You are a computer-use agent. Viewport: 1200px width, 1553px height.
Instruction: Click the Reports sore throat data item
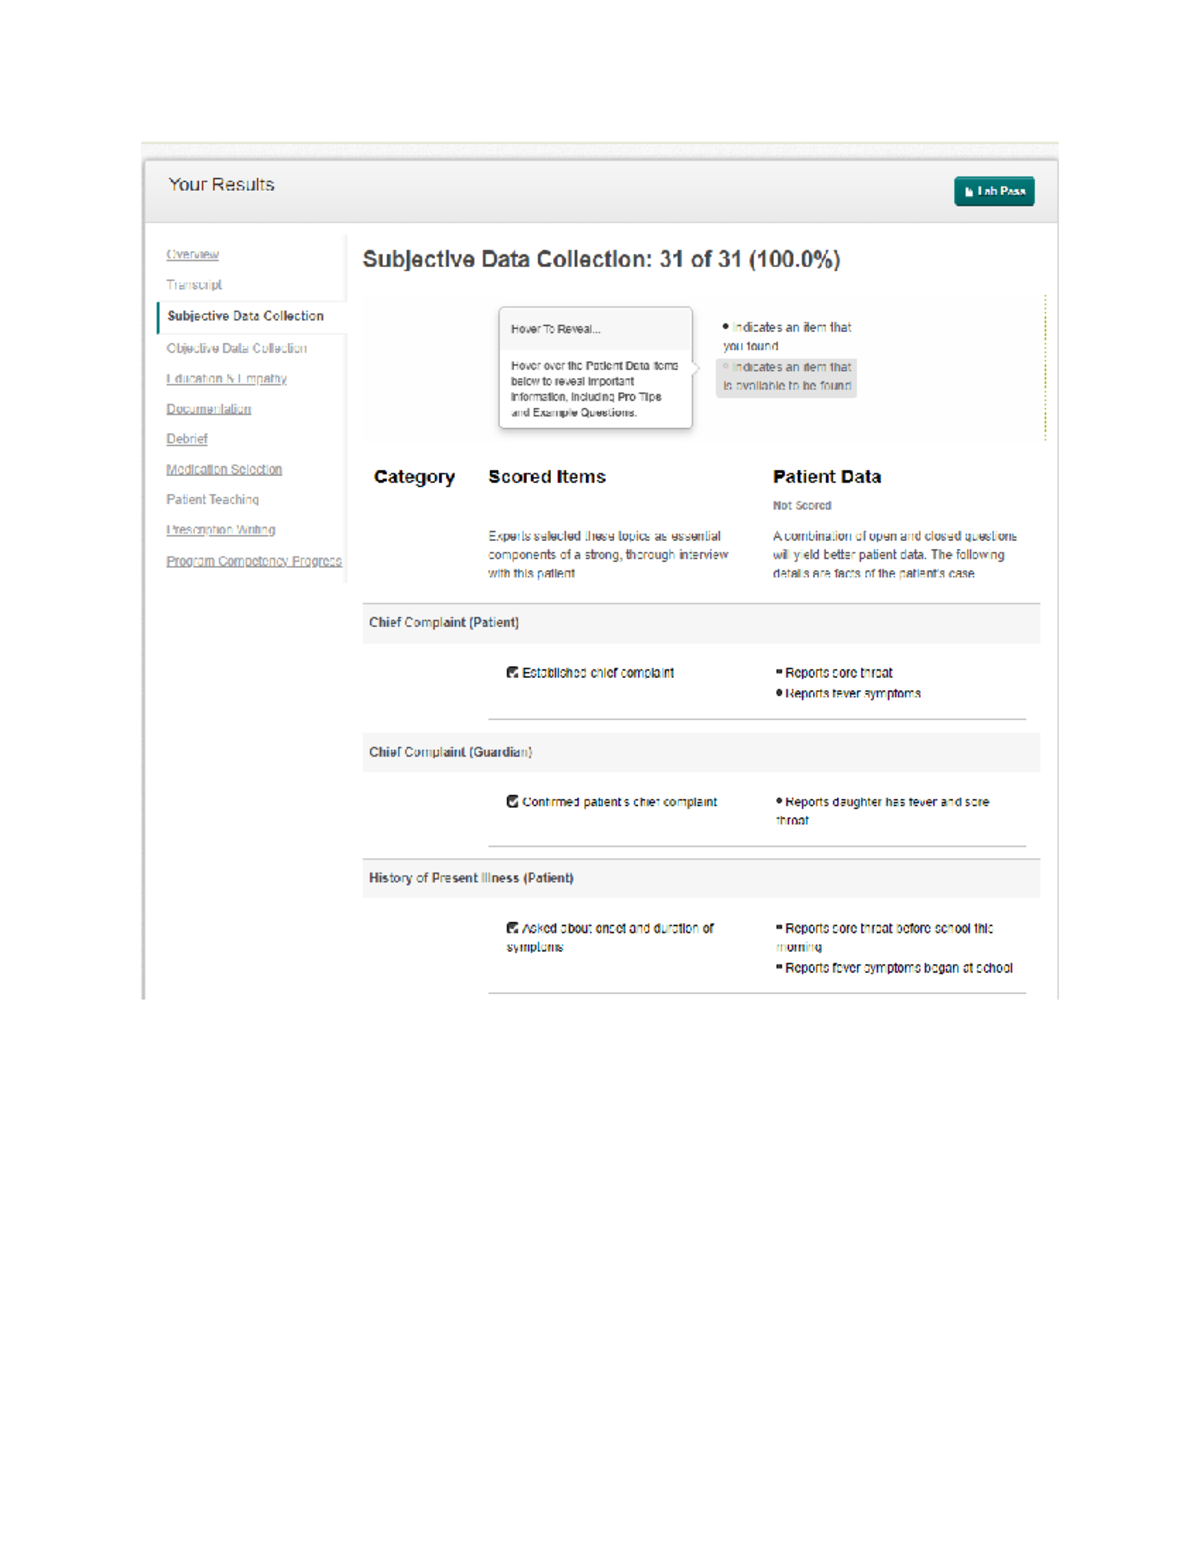(x=838, y=673)
